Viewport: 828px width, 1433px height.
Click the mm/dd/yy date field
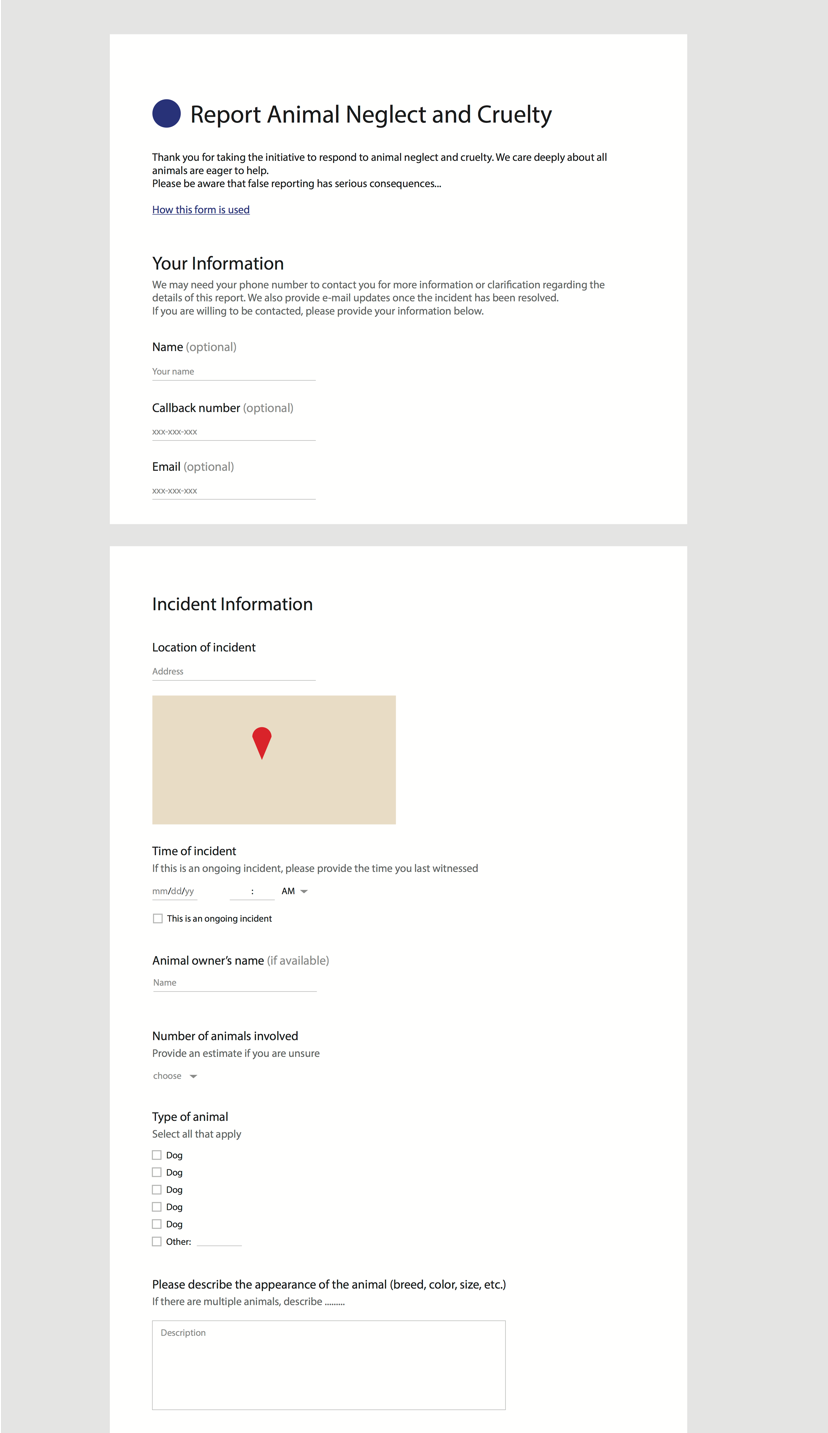pyautogui.click(x=174, y=891)
